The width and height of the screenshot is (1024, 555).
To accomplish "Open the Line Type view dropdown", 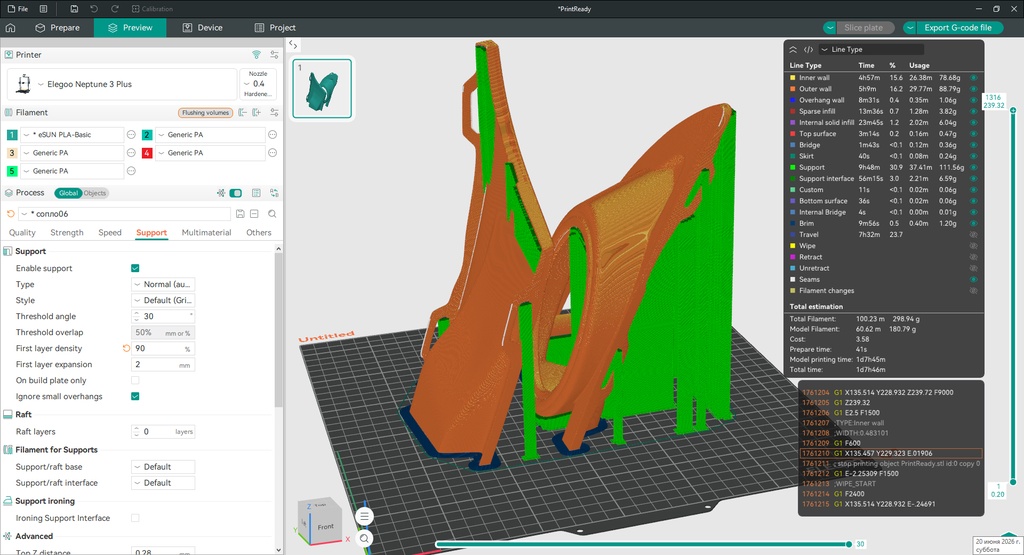I will (871, 49).
